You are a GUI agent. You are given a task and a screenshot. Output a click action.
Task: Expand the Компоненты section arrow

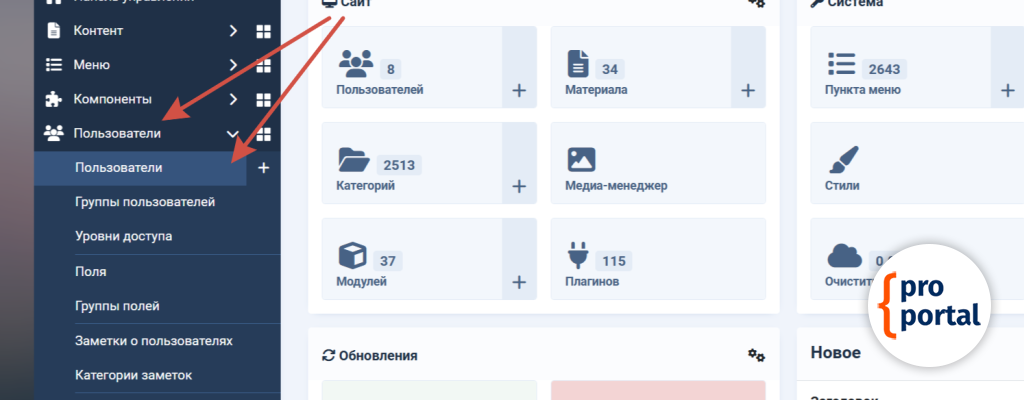click(233, 99)
